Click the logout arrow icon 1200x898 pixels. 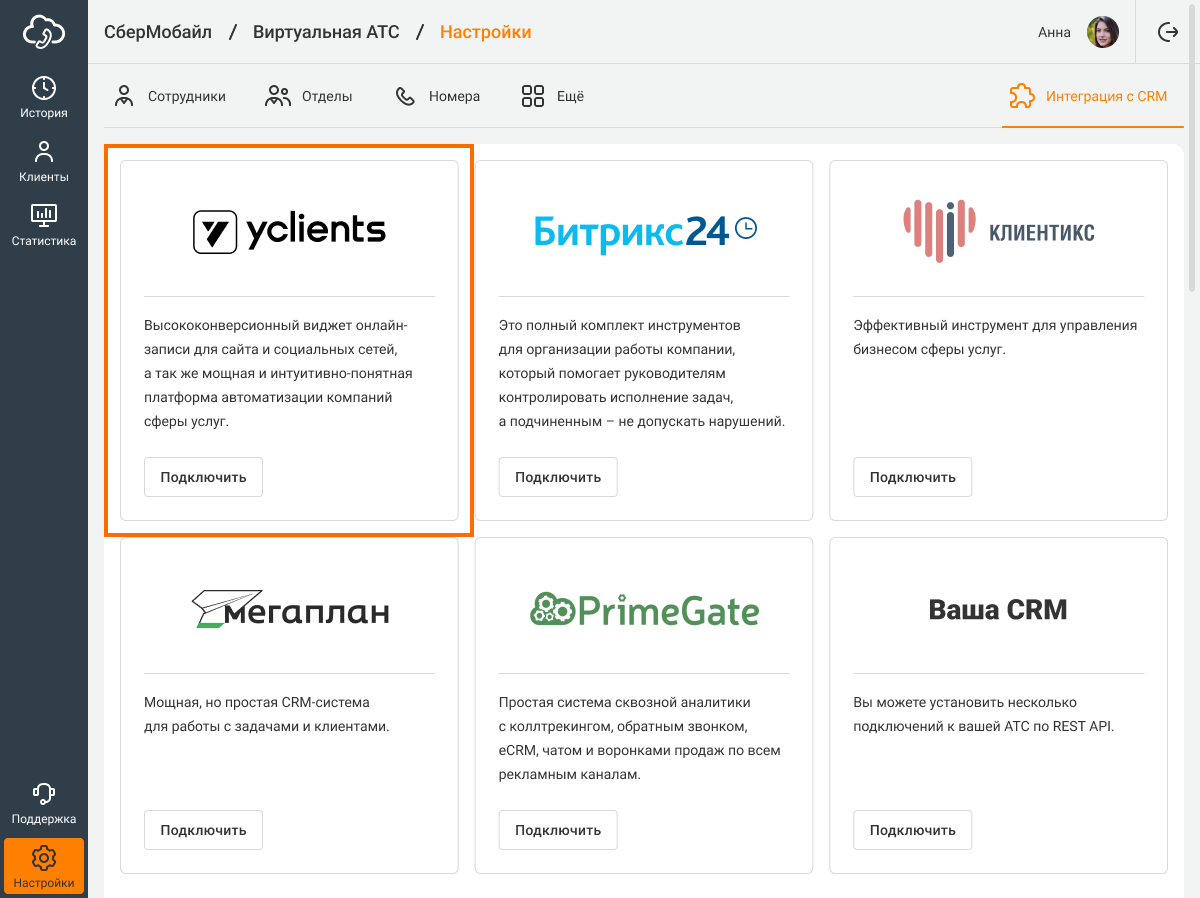pos(1168,32)
